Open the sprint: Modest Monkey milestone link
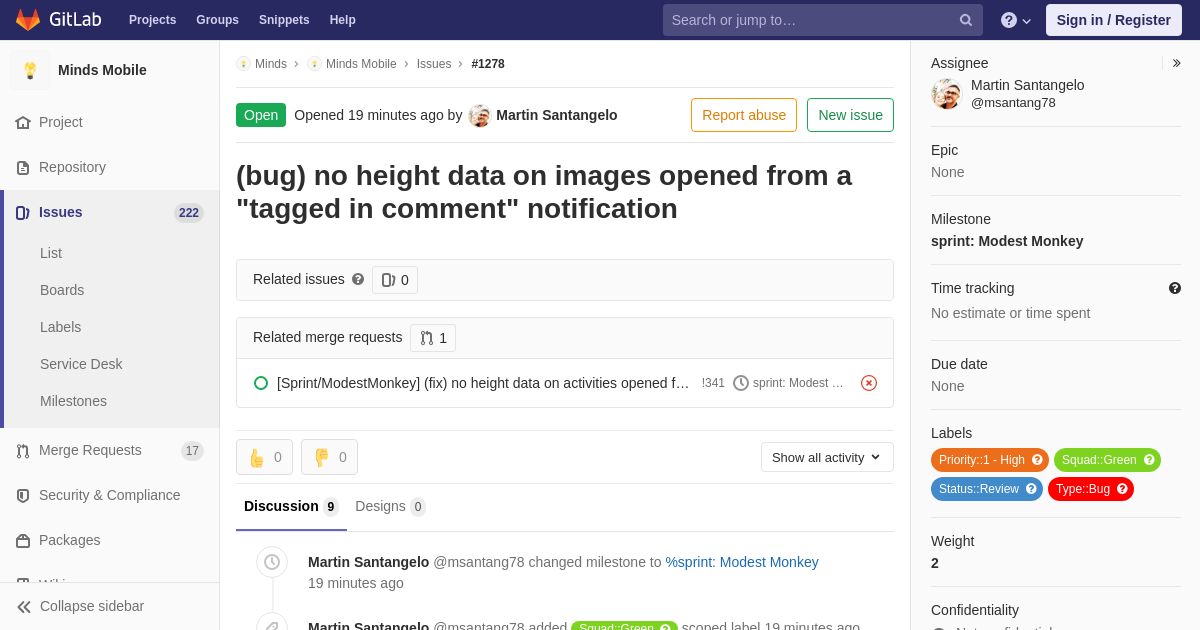This screenshot has height=630, width=1200. (1007, 241)
